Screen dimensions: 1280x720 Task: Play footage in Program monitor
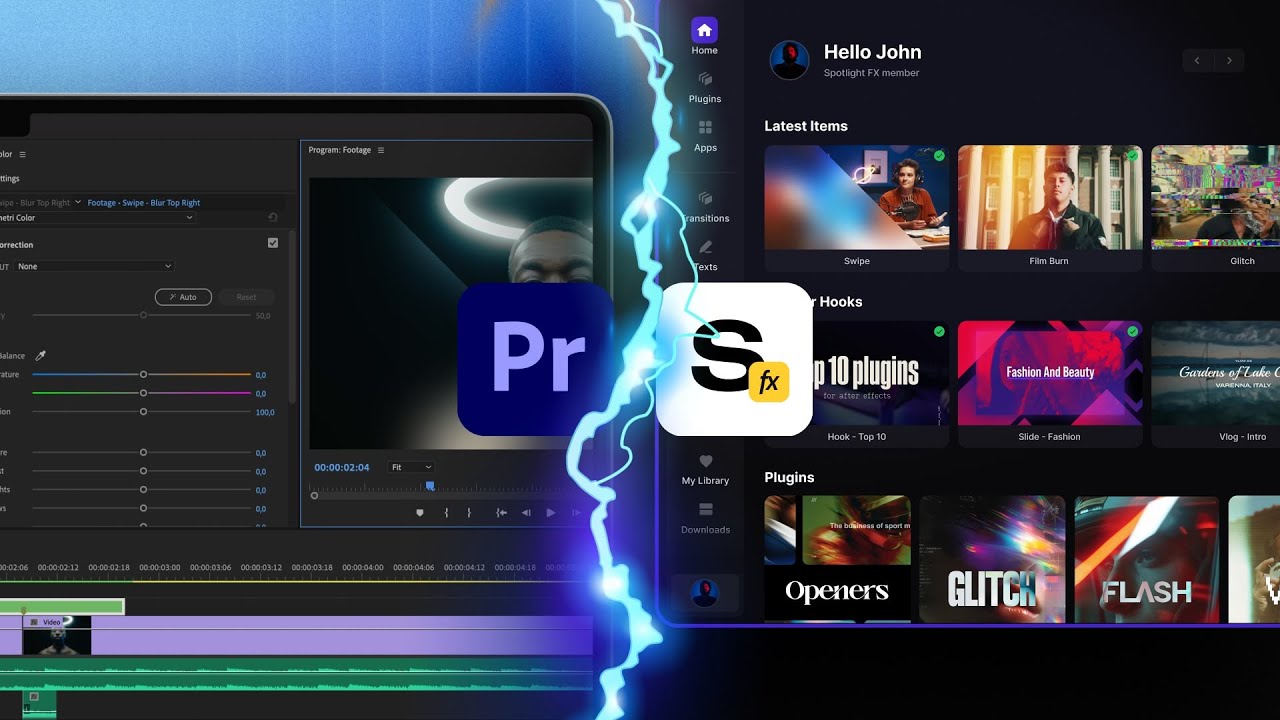pyautogui.click(x=550, y=513)
